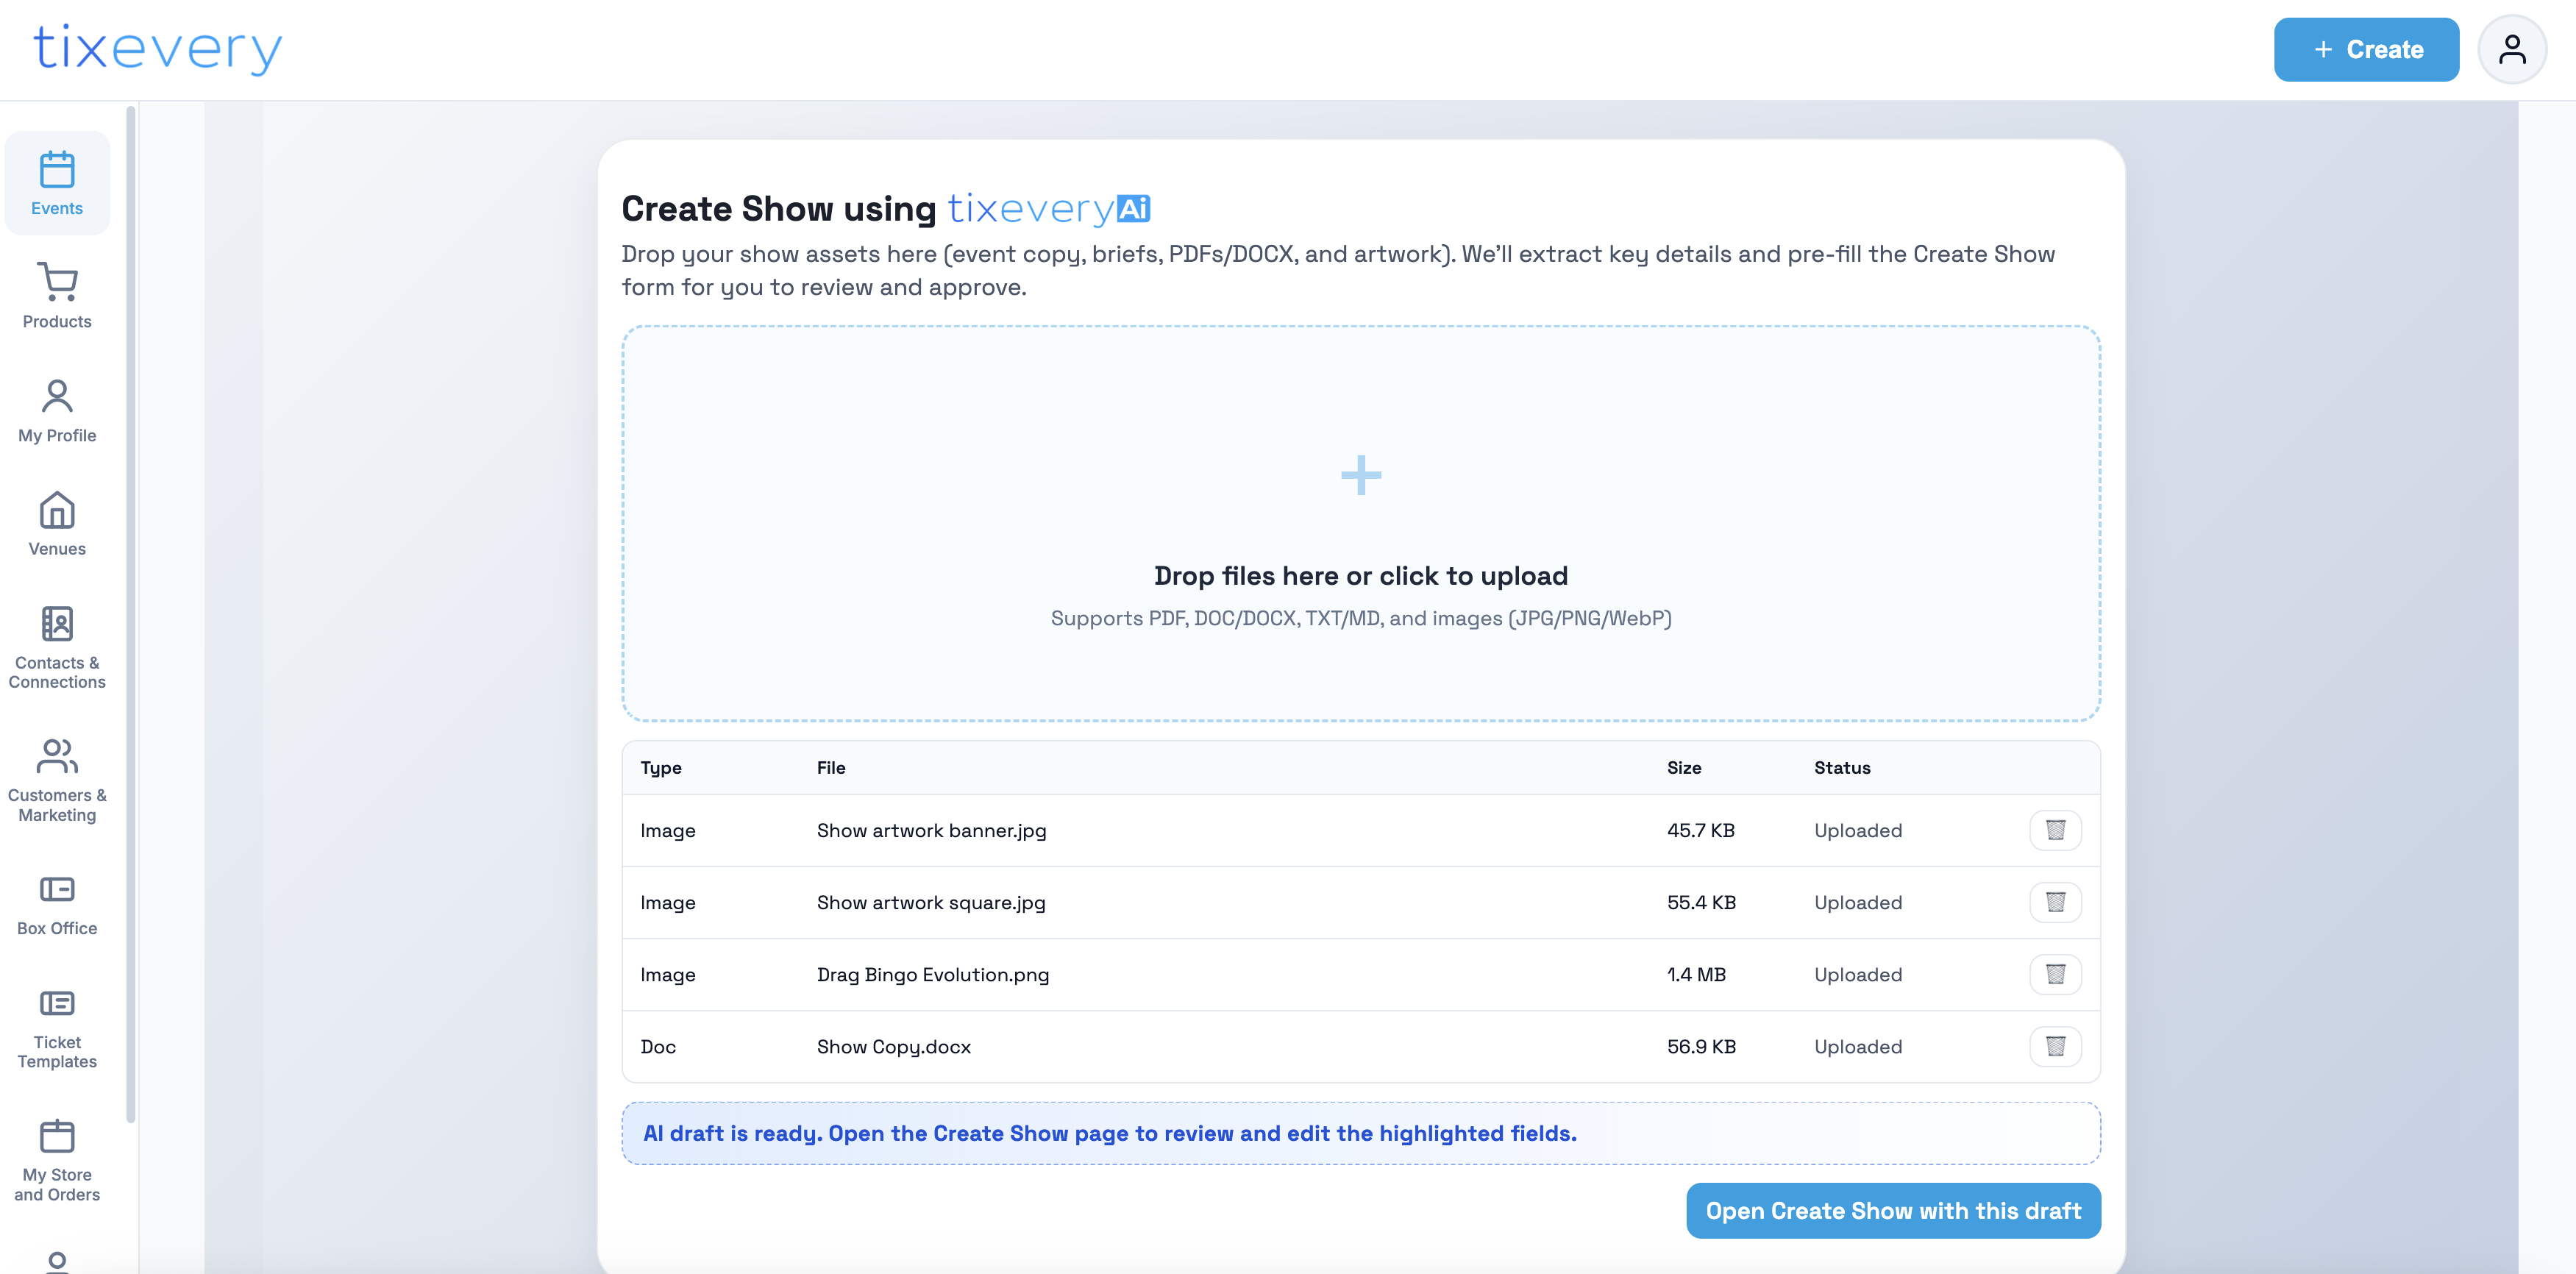Open the user account avatar menu
Screen dimensions: 2576x1274
[x=2511, y=49]
